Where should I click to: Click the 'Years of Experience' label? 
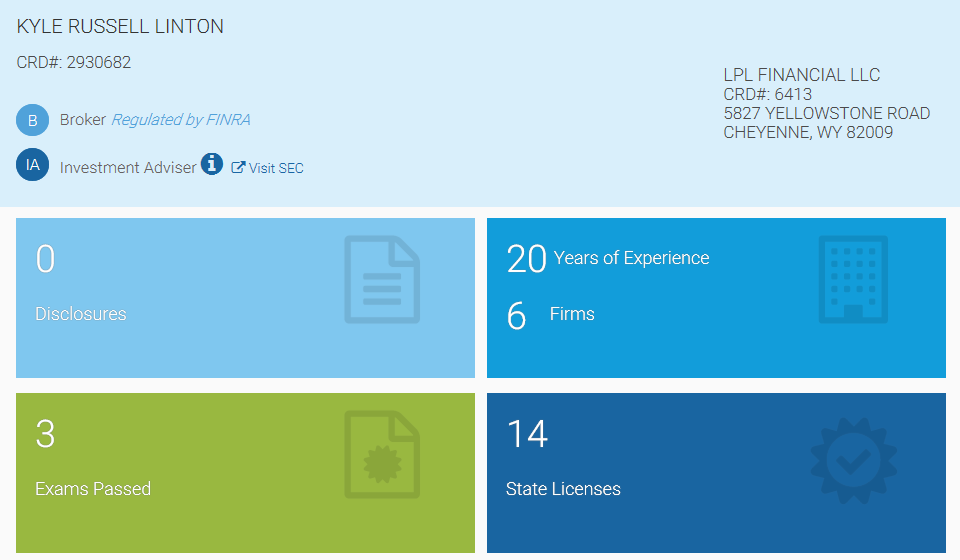click(x=631, y=258)
